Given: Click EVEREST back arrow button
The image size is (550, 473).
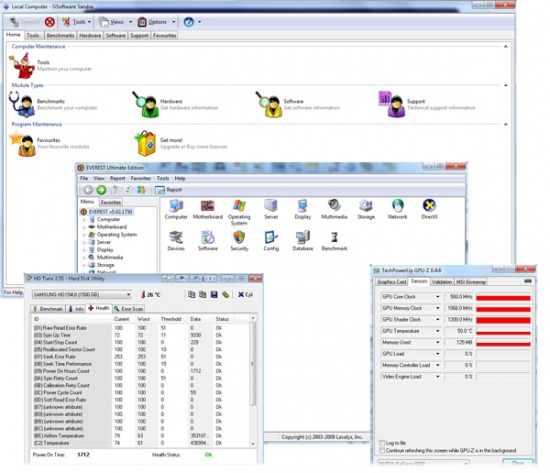Looking at the screenshot, I should 88,190.
